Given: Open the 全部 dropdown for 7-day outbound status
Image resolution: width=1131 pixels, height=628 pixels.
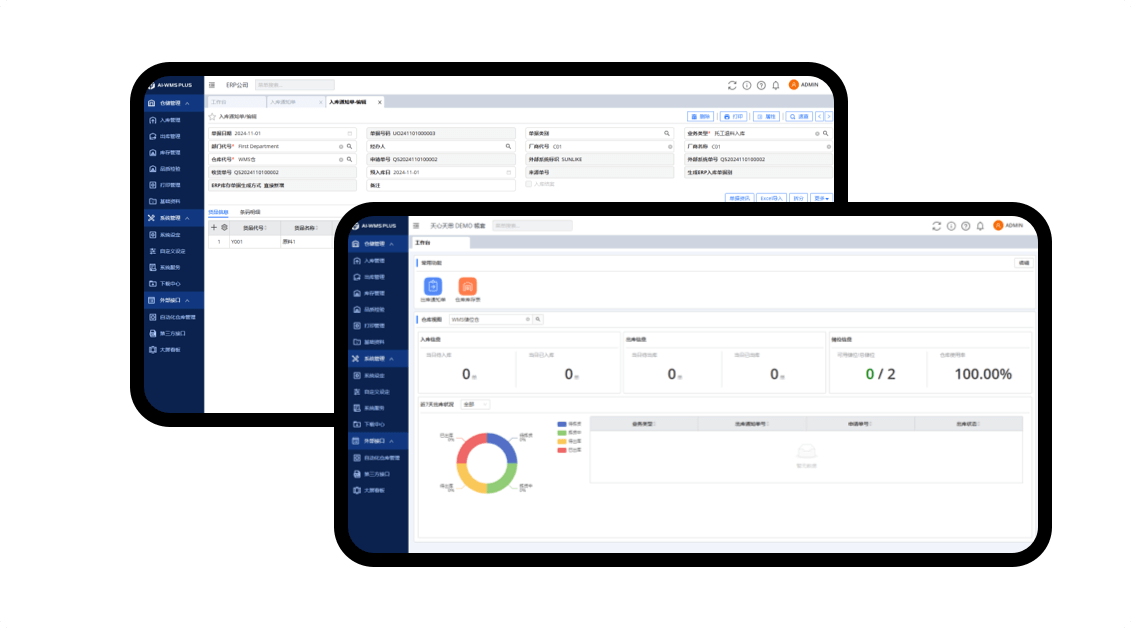Looking at the screenshot, I should click(475, 404).
